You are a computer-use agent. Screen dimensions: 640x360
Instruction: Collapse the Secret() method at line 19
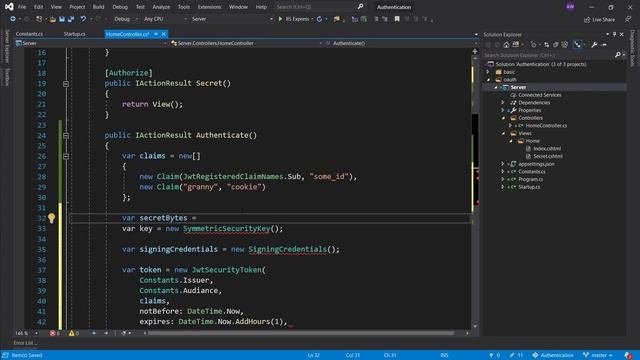66,84
